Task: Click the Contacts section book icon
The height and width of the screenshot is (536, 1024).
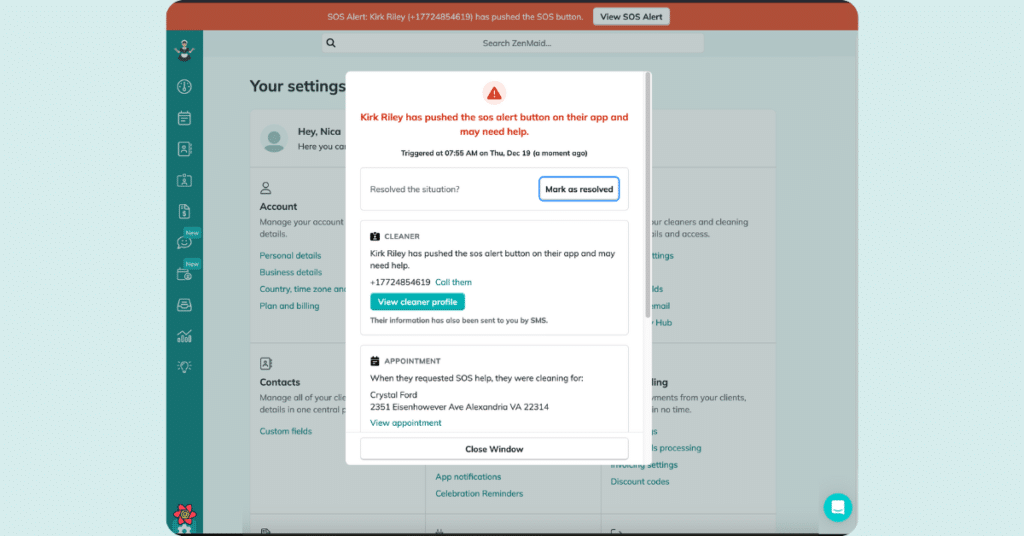Action: [x=266, y=364]
